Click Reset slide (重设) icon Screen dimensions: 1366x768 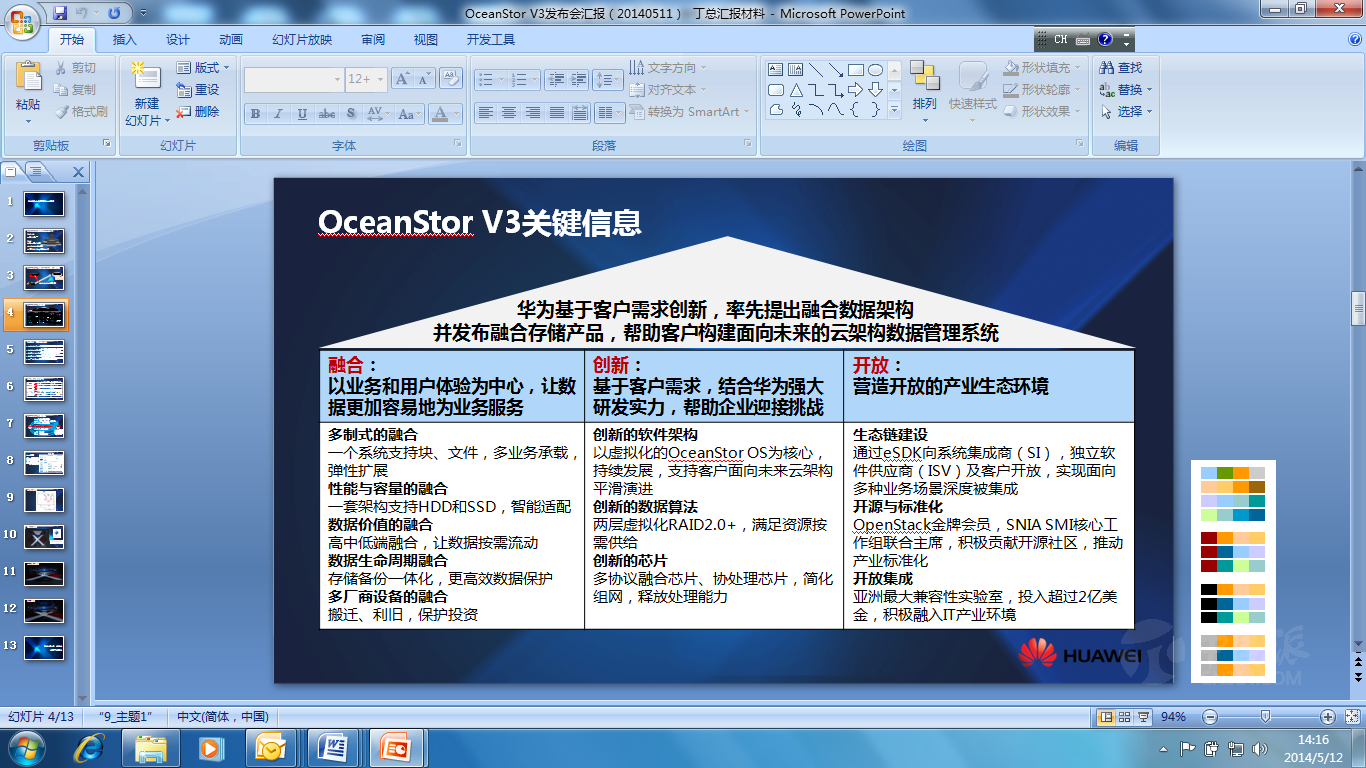tap(184, 90)
